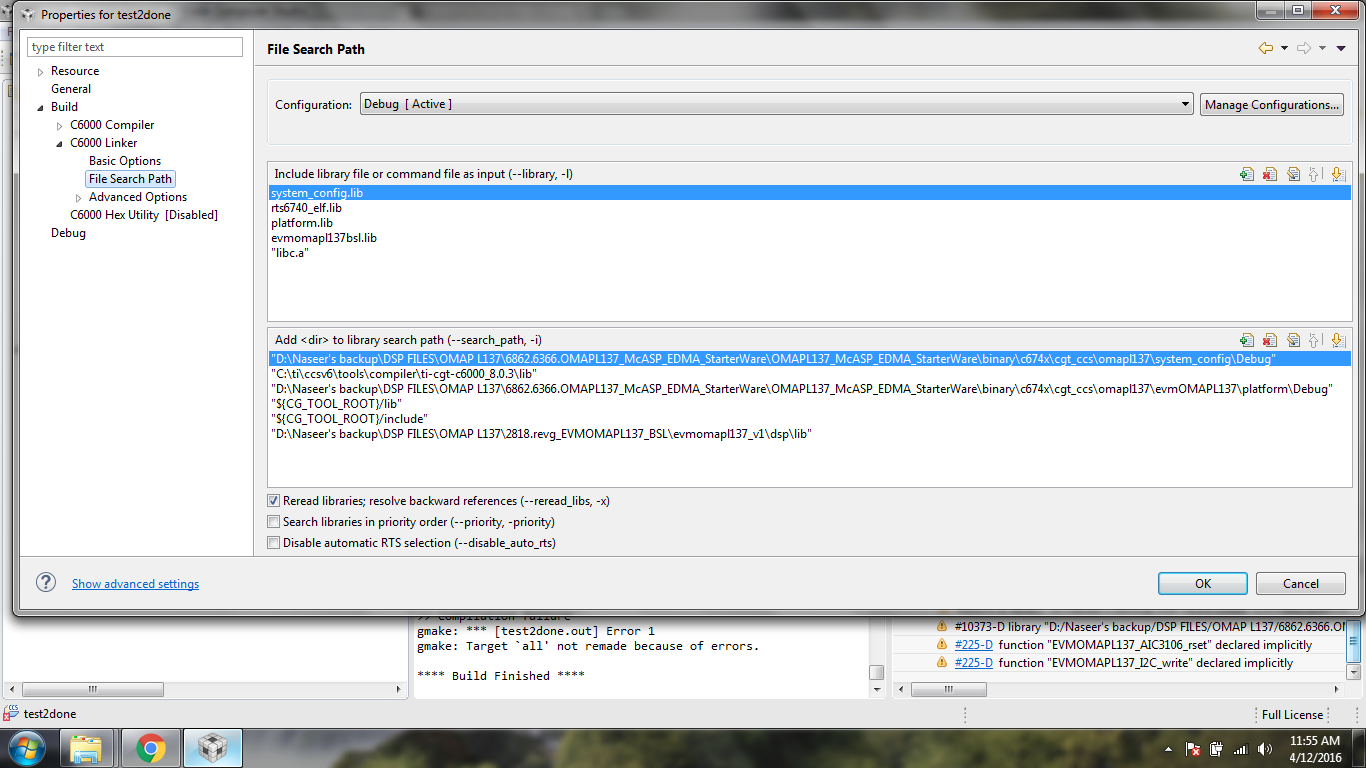The width and height of the screenshot is (1366, 768).
Task: Select Debug in the properties tree
Action: click(69, 233)
